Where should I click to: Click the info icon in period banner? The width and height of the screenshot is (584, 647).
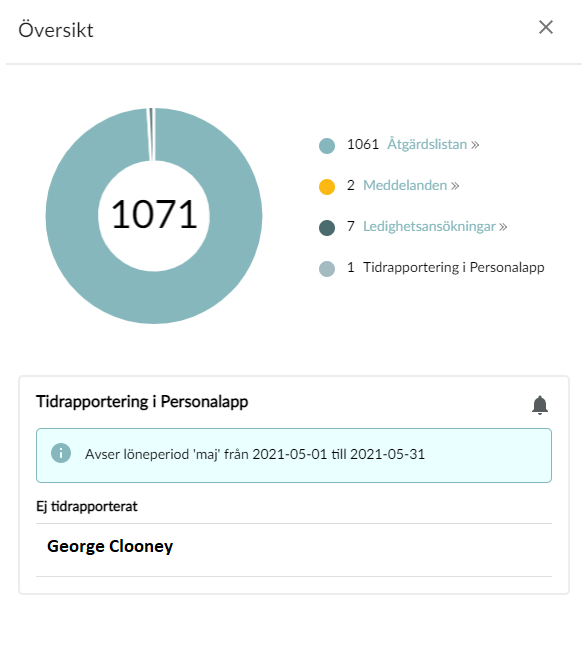[61, 453]
